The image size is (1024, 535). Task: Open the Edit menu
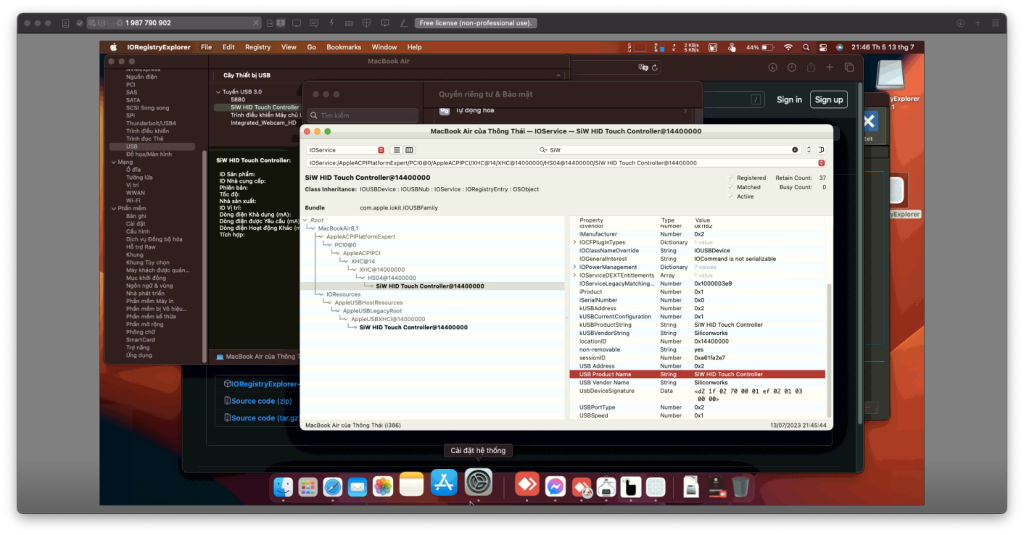point(228,47)
